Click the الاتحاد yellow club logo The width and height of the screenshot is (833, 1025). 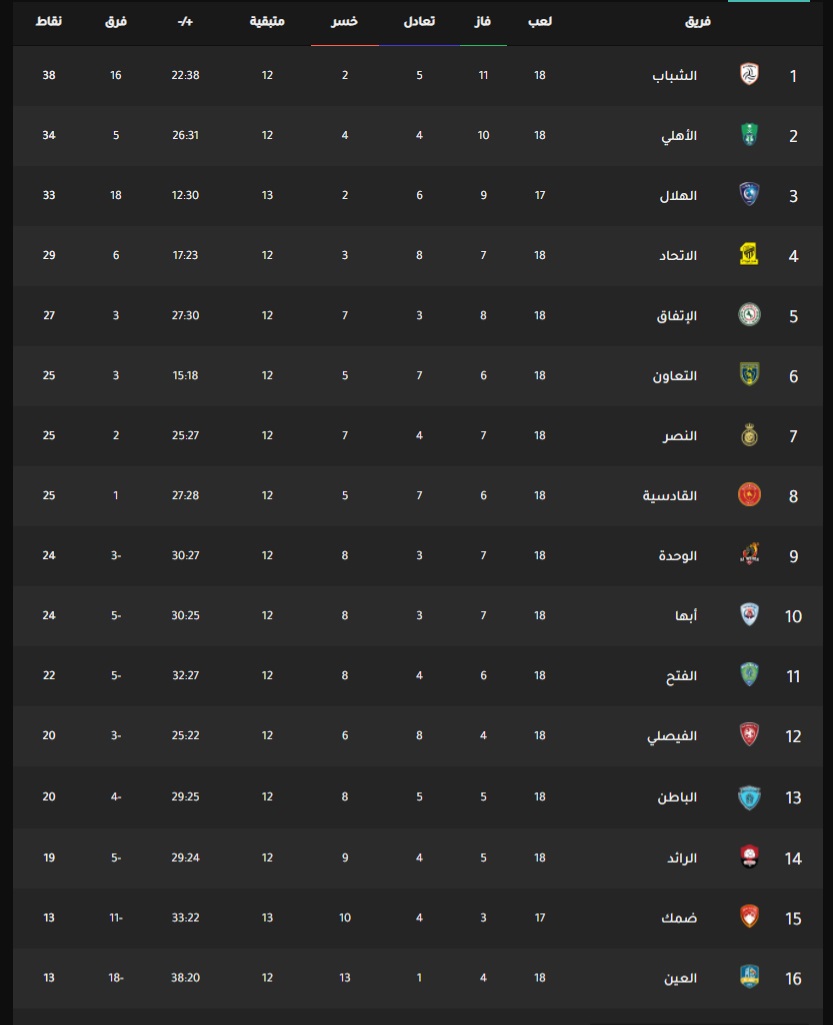749,255
